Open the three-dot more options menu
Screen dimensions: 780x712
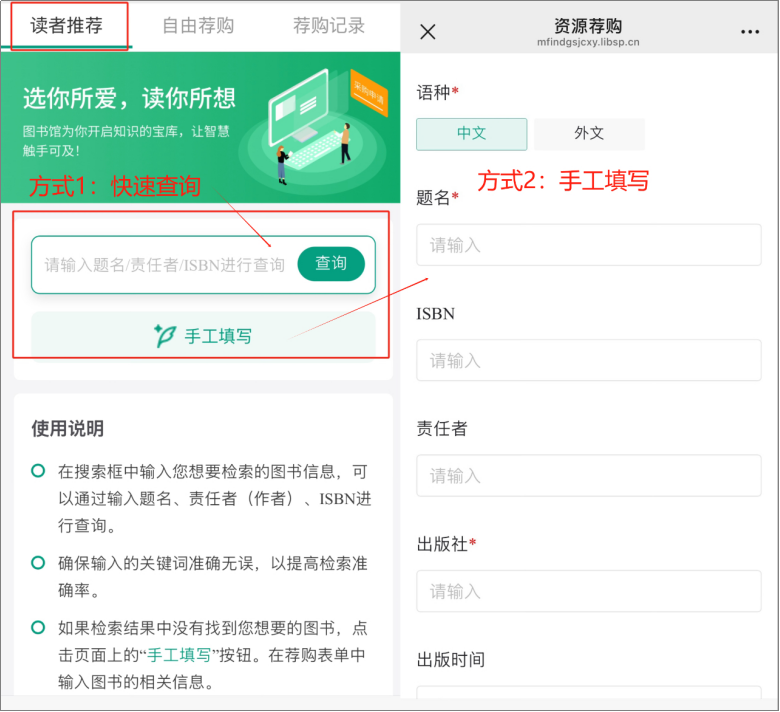(750, 32)
